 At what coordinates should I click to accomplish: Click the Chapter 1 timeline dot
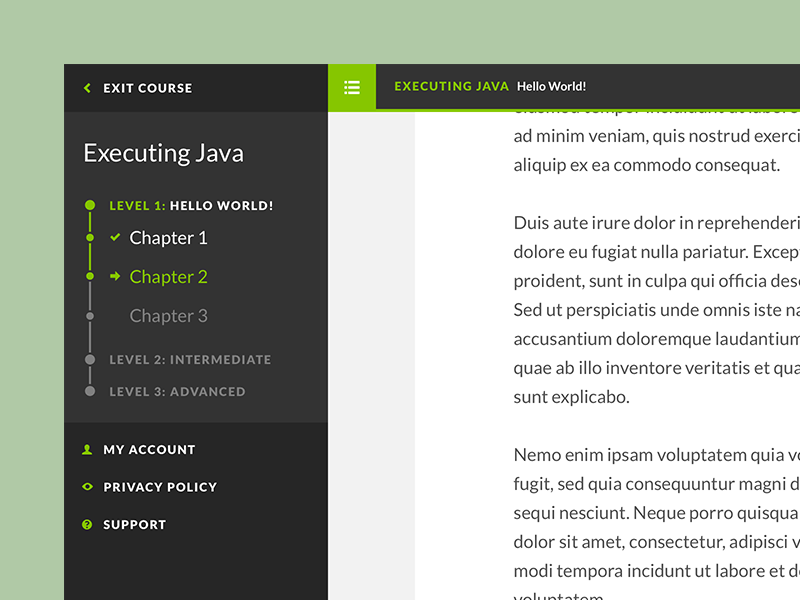click(x=90, y=237)
